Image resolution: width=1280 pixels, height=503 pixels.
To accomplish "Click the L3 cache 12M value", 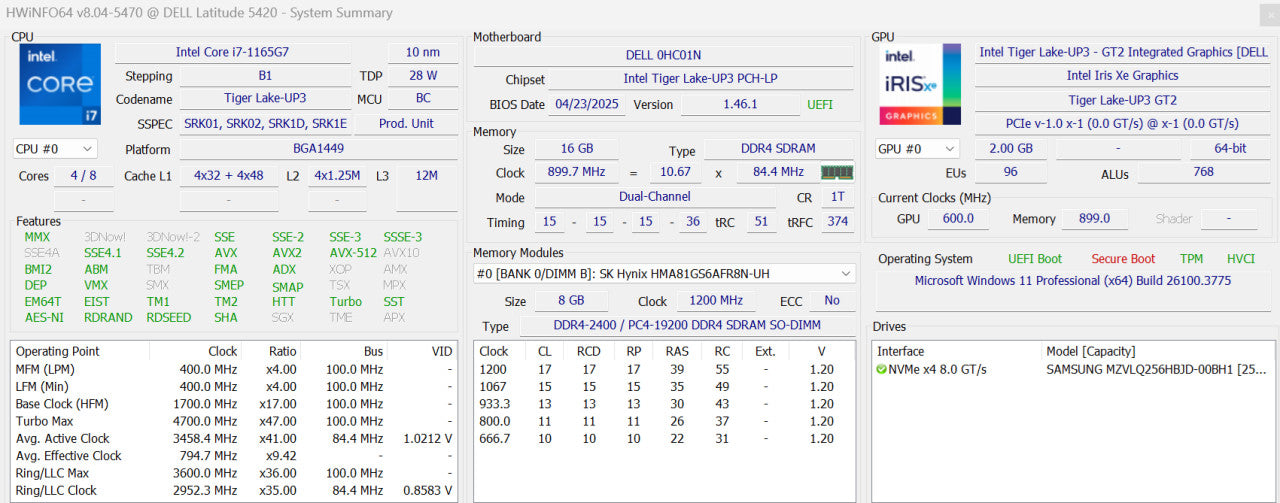I will 427,175.
